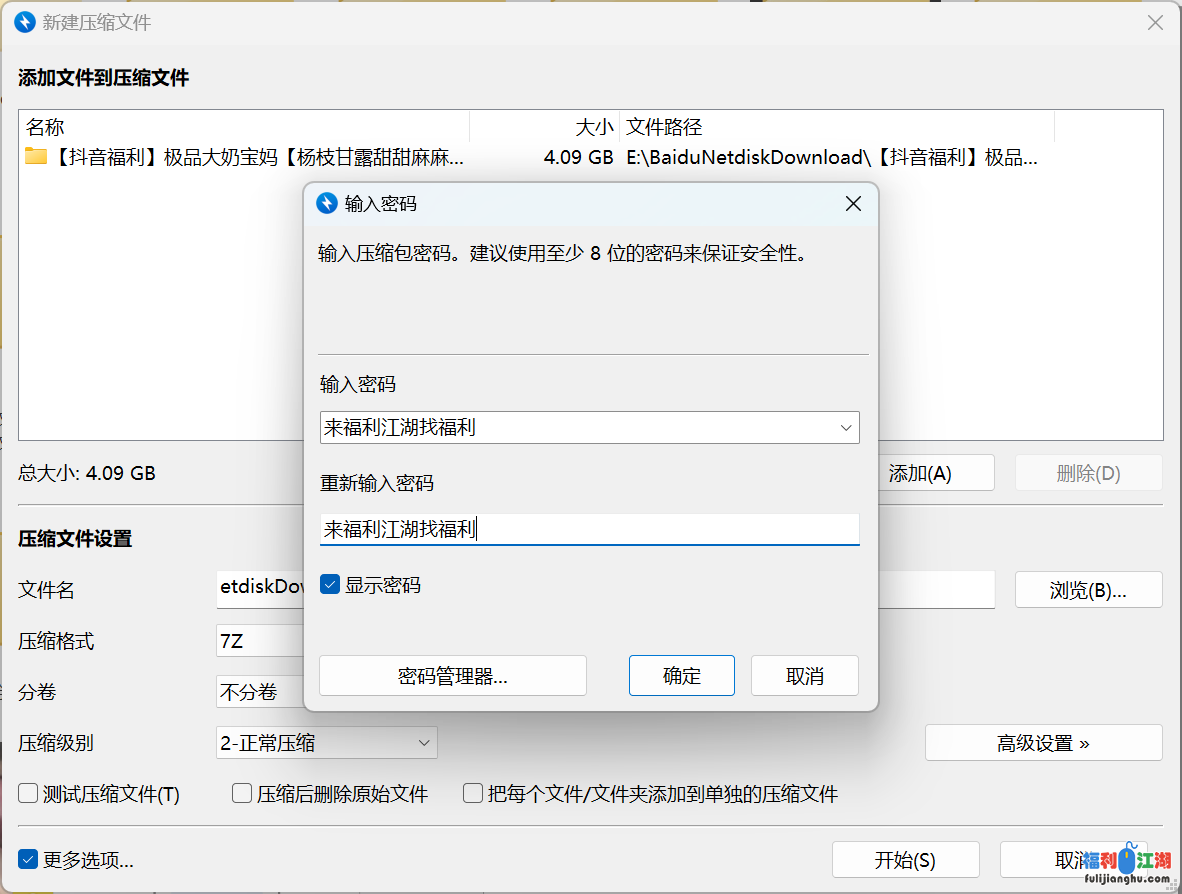1182x894 pixels.
Task: Check 把每个文件/文件夹添加到单独的压缩文件
Action: point(472,793)
